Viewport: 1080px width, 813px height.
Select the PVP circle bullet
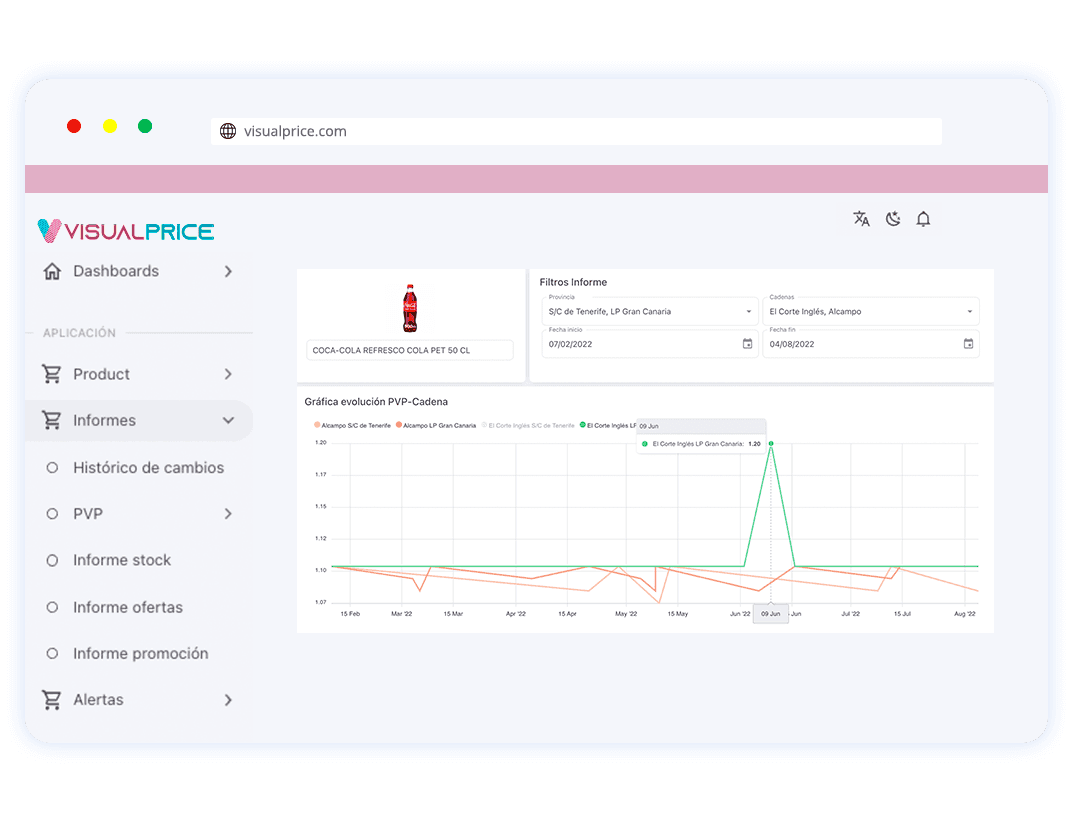click(x=52, y=514)
